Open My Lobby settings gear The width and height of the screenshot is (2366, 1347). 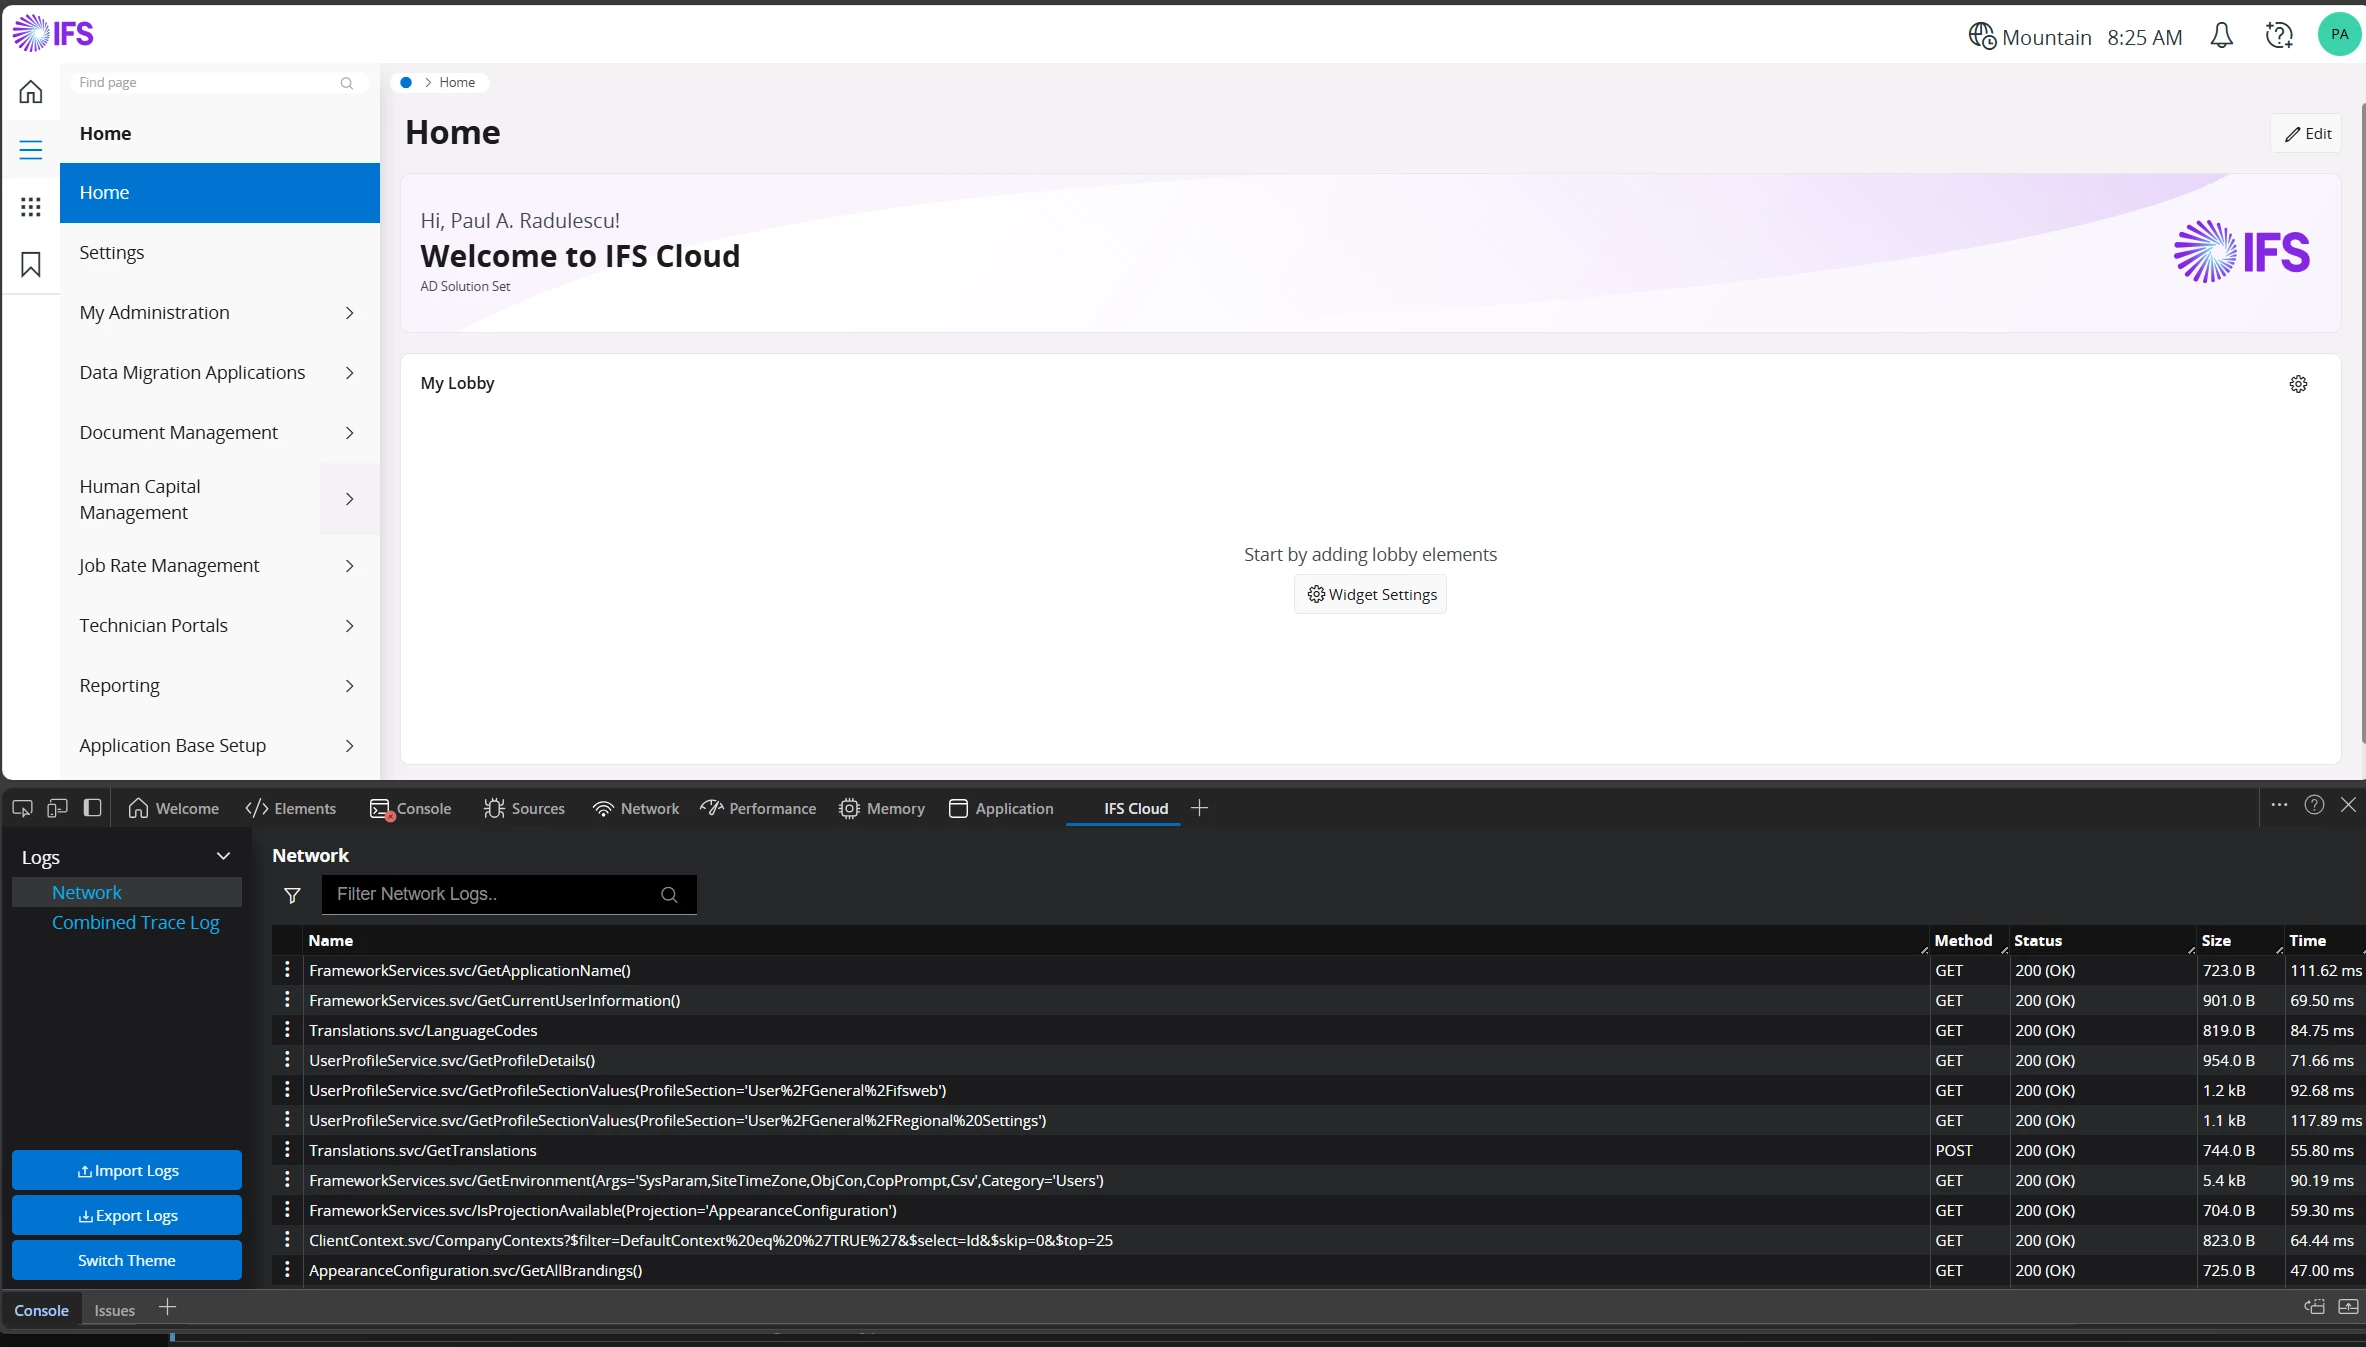2297,384
